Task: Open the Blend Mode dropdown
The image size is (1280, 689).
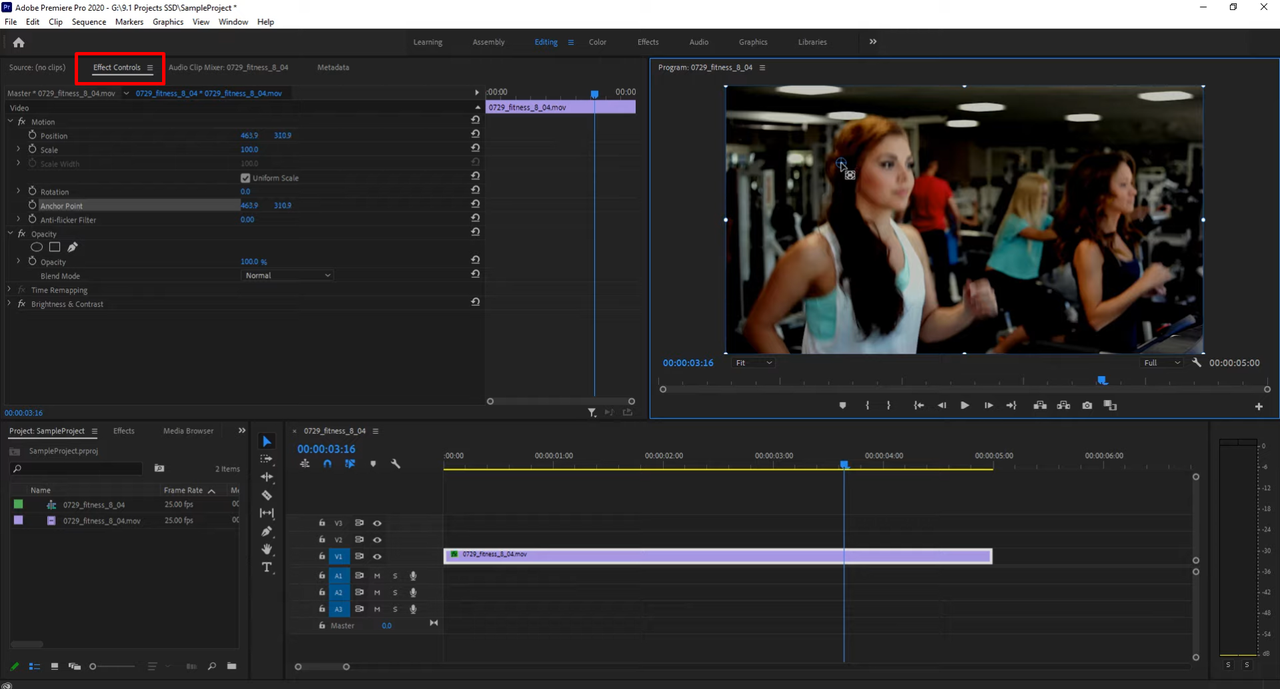Action: pos(288,275)
